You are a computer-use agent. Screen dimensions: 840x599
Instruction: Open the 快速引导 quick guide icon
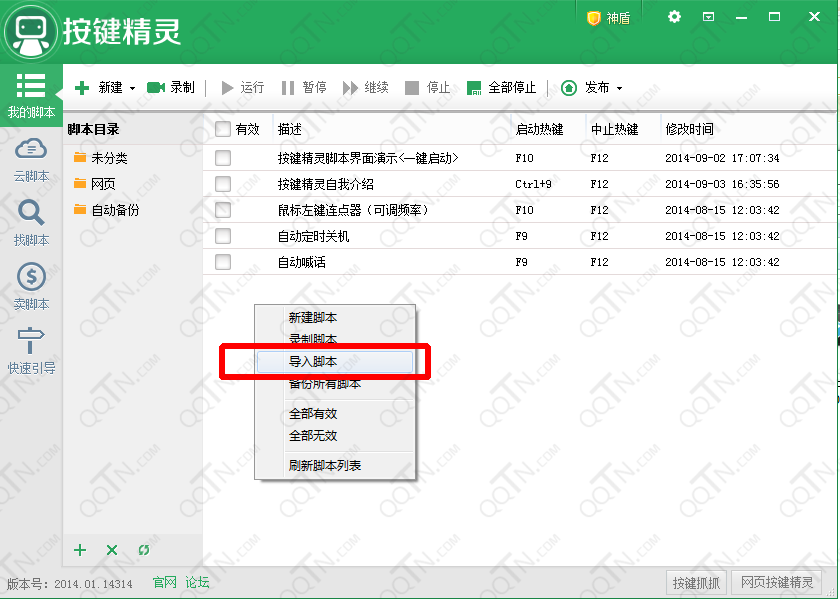(x=31, y=341)
